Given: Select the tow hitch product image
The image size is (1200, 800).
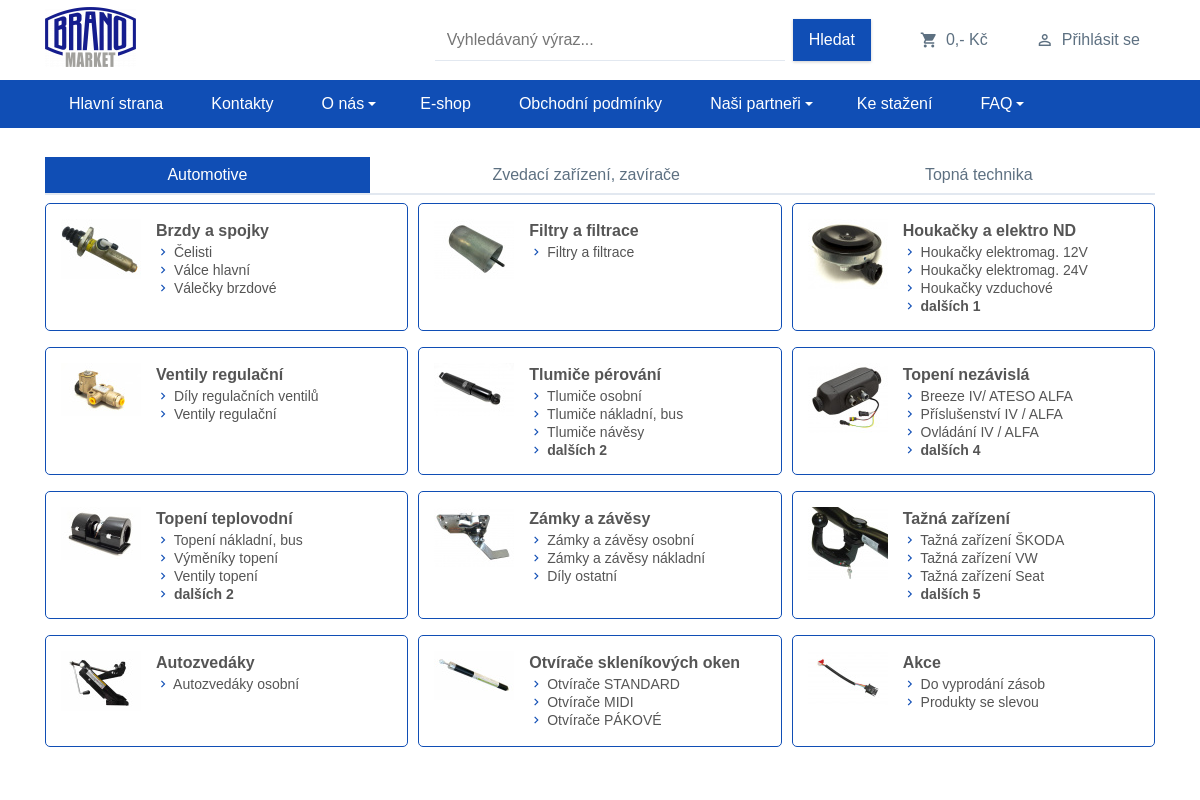Looking at the screenshot, I should coord(848,542).
